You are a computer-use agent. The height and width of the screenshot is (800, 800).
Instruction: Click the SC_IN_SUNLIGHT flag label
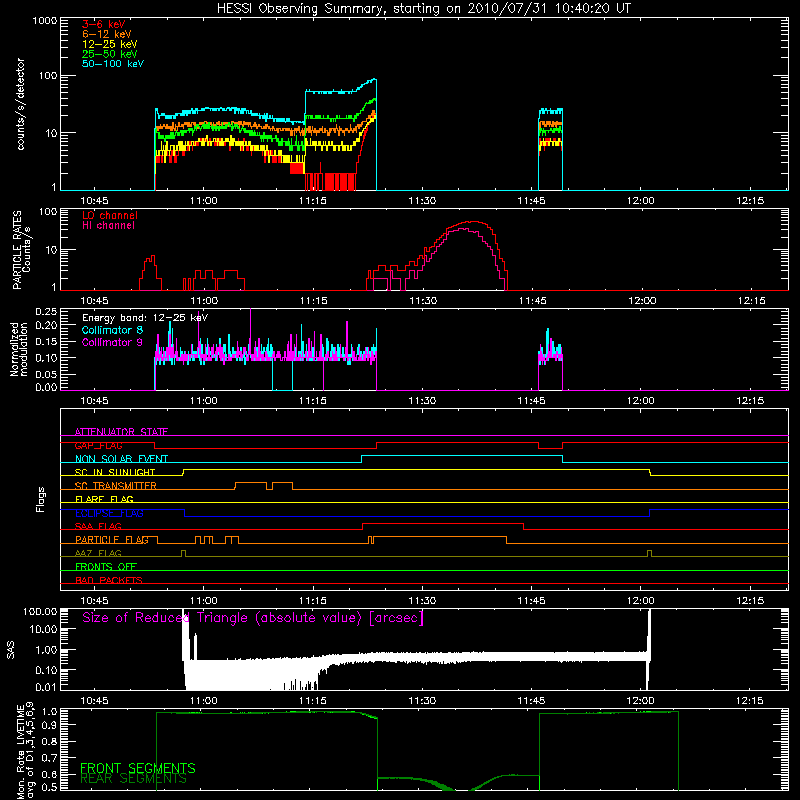115,472
